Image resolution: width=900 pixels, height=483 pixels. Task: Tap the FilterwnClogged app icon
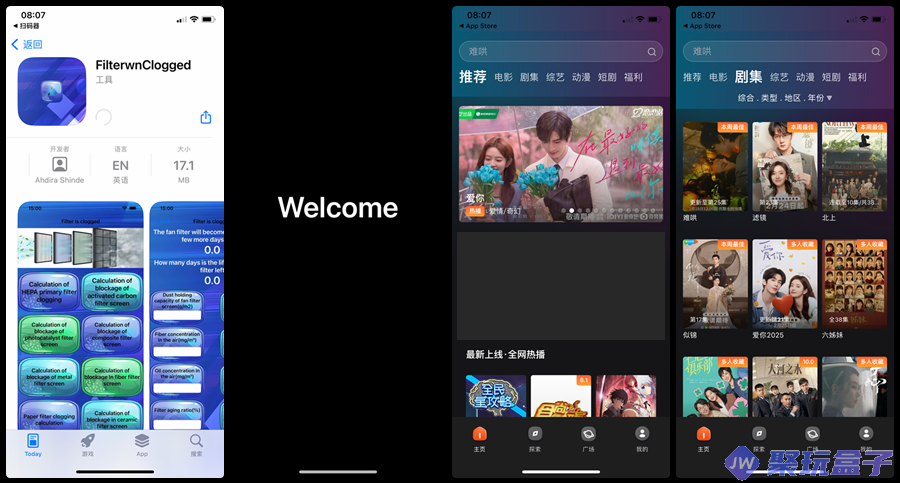52,91
